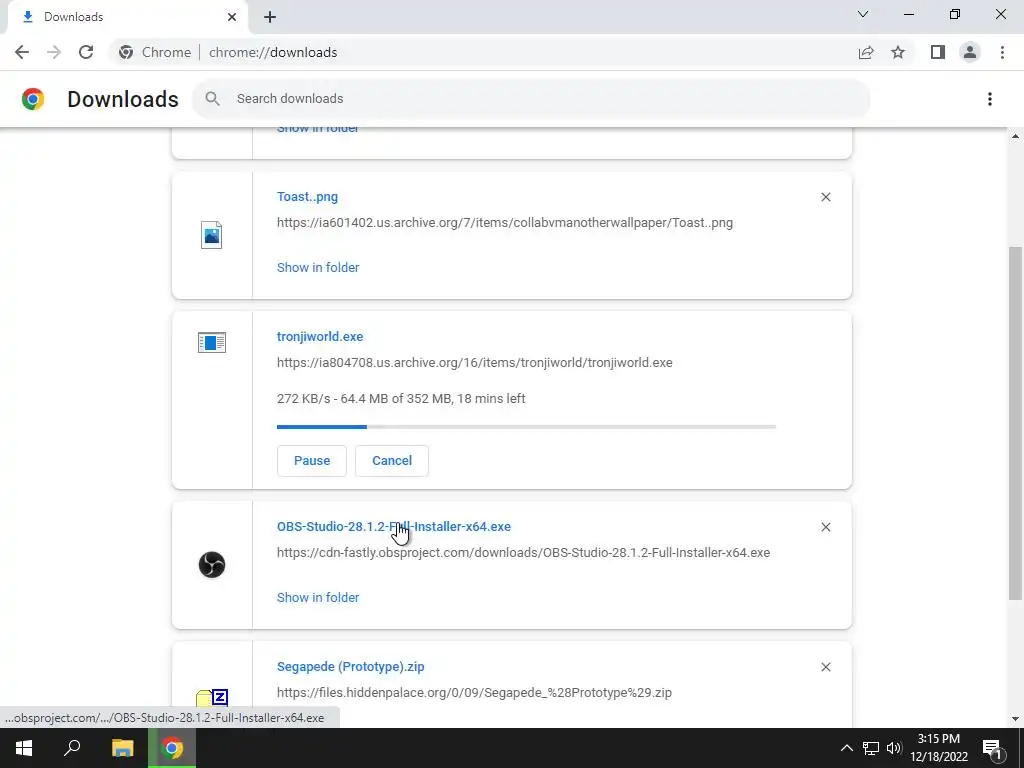Open the Downloads page more actions menu
This screenshot has height=768, width=1024.
pos(989,99)
